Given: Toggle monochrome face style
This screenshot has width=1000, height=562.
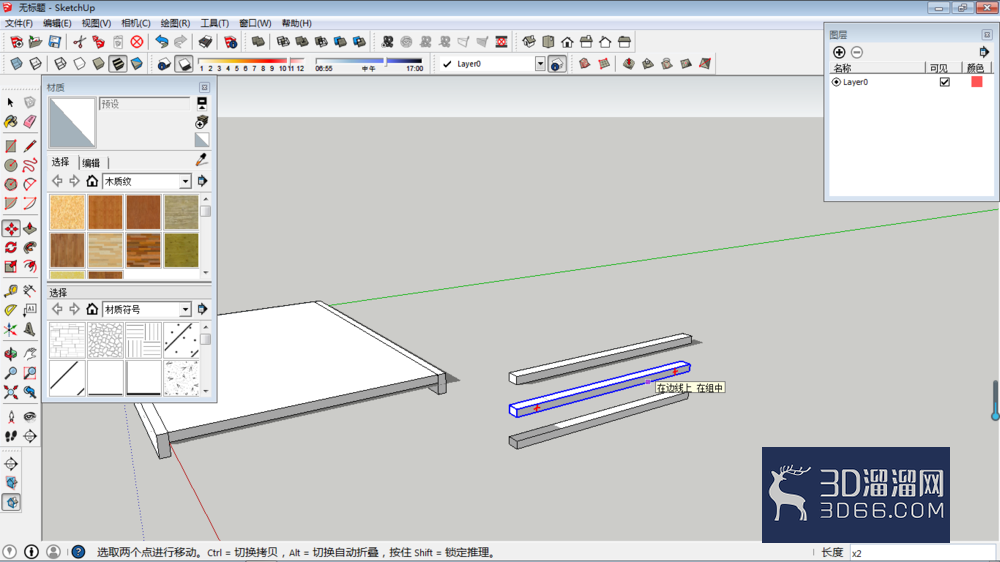Looking at the screenshot, I should click(136, 64).
